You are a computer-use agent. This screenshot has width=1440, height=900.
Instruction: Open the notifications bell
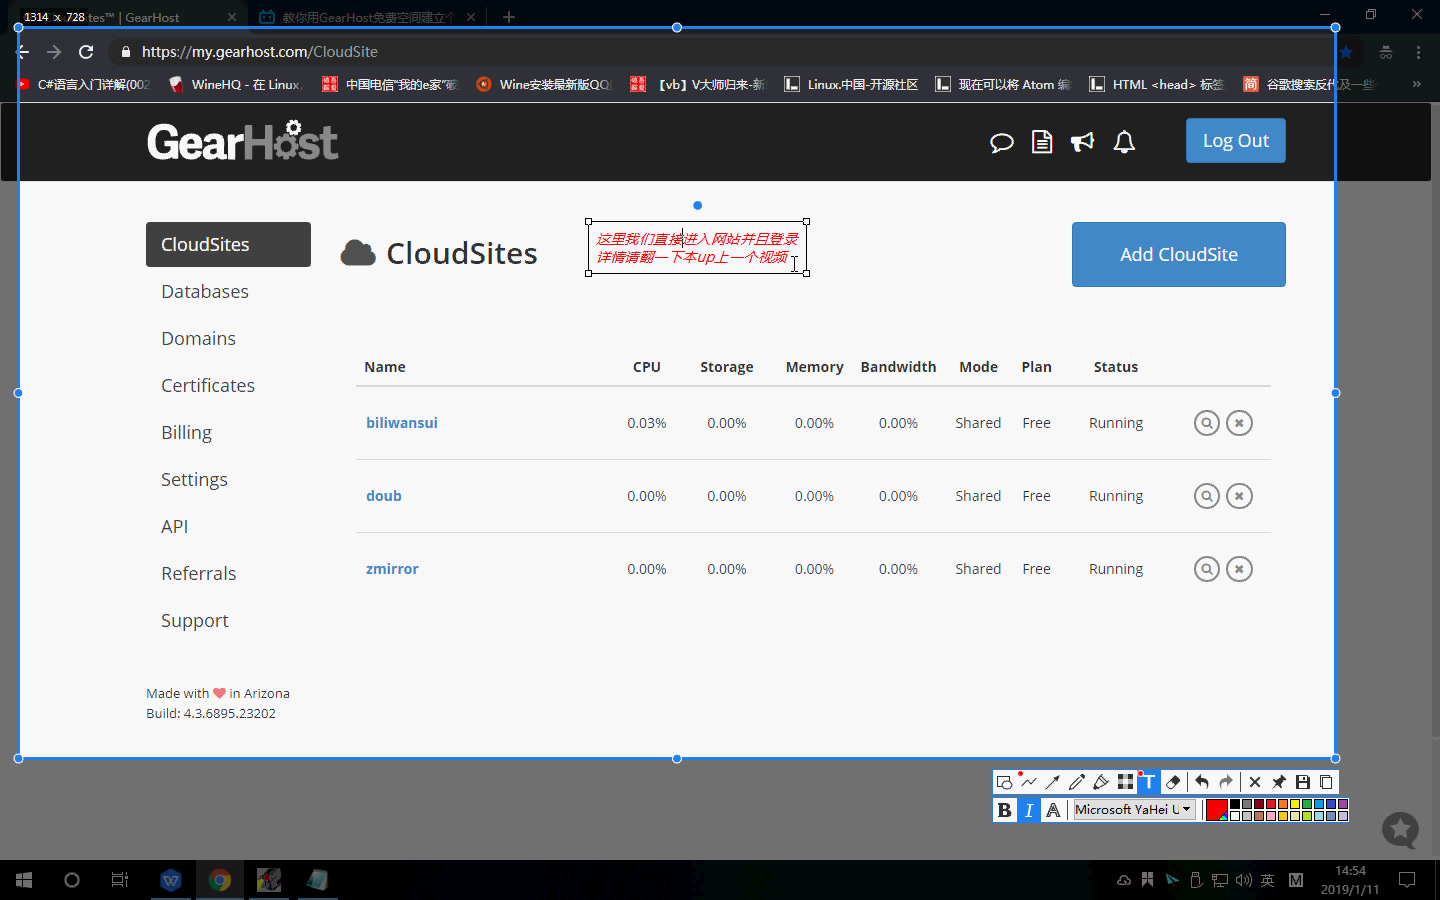point(1124,142)
